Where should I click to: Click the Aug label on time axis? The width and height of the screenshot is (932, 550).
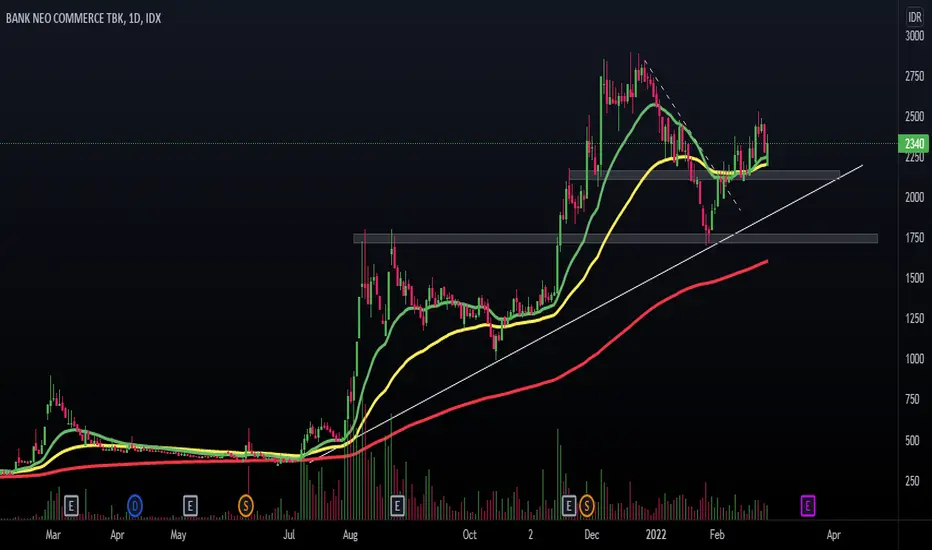click(350, 535)
